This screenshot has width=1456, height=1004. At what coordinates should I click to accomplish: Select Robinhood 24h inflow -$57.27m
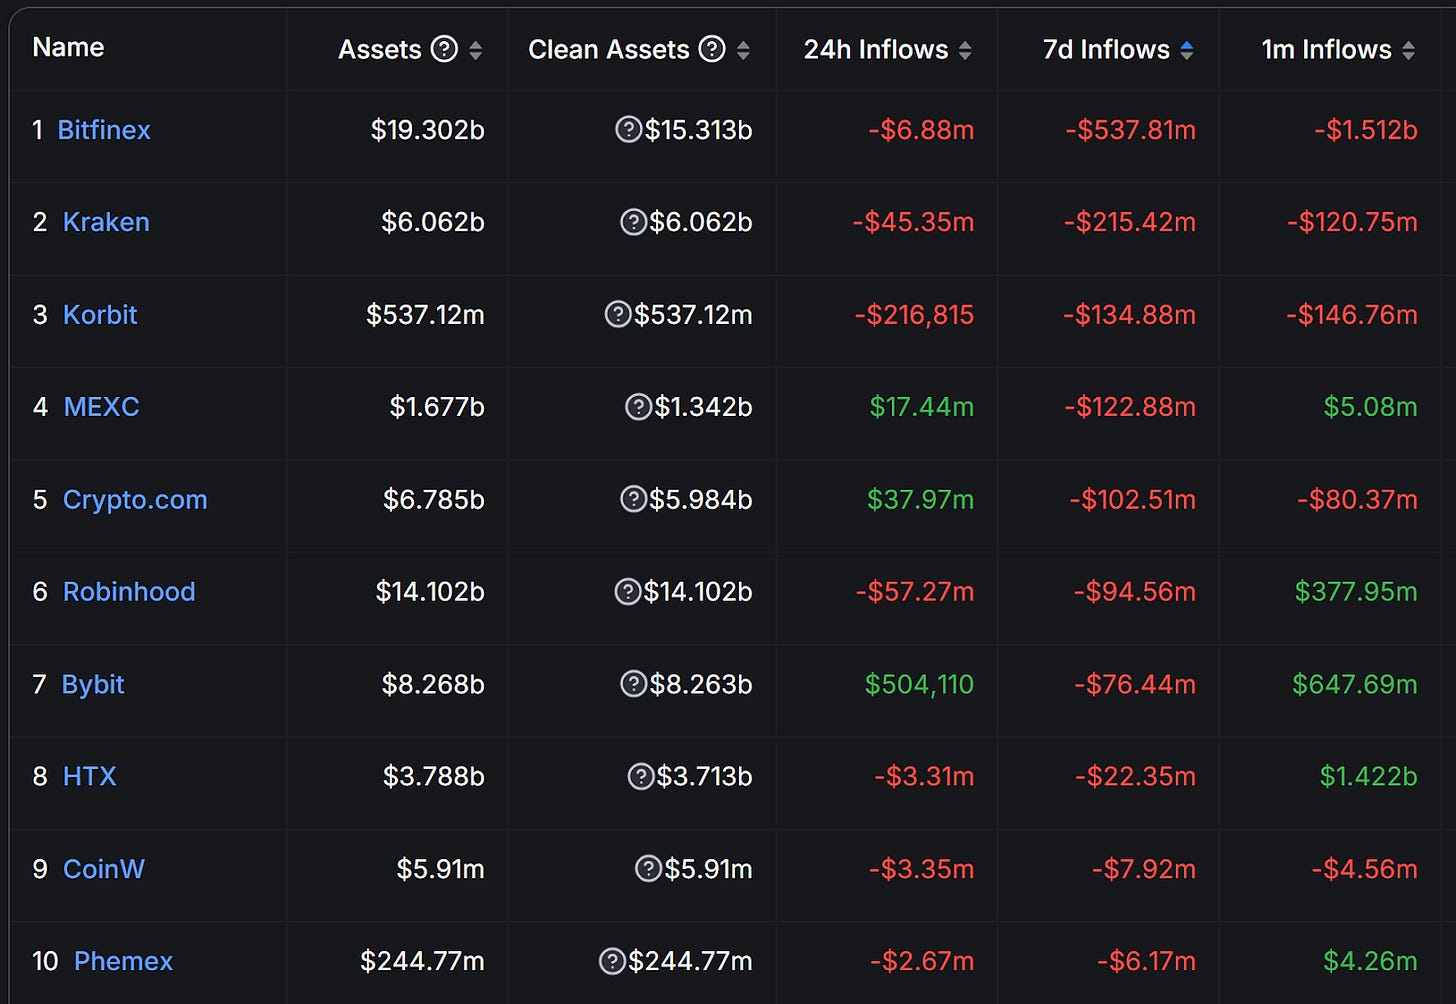tap(915, 592)
